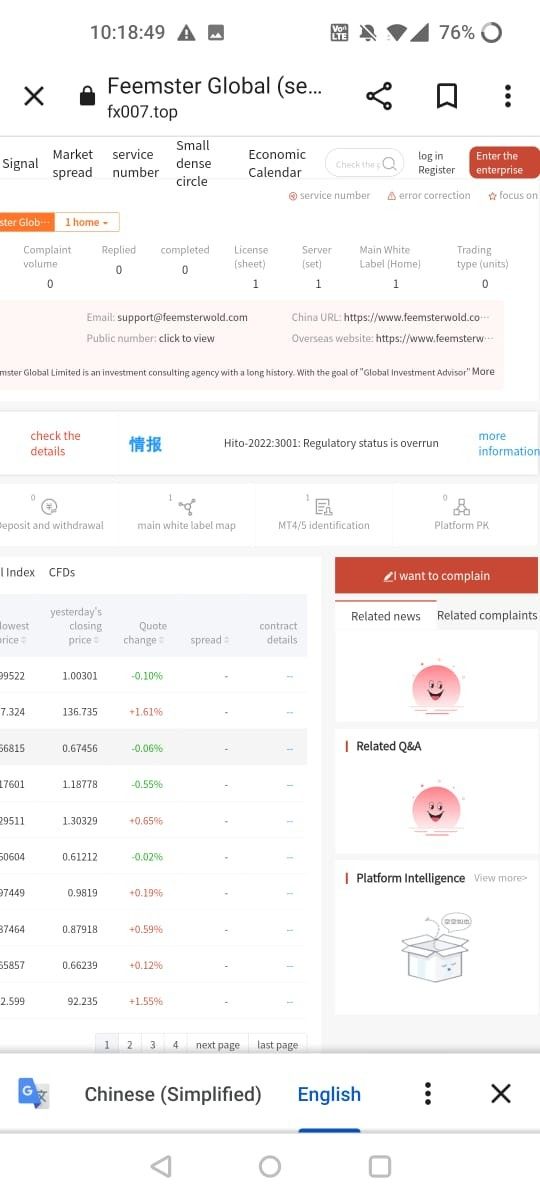Open MT4/5 identification icon
540x1200 pixels.
(324, 507)
